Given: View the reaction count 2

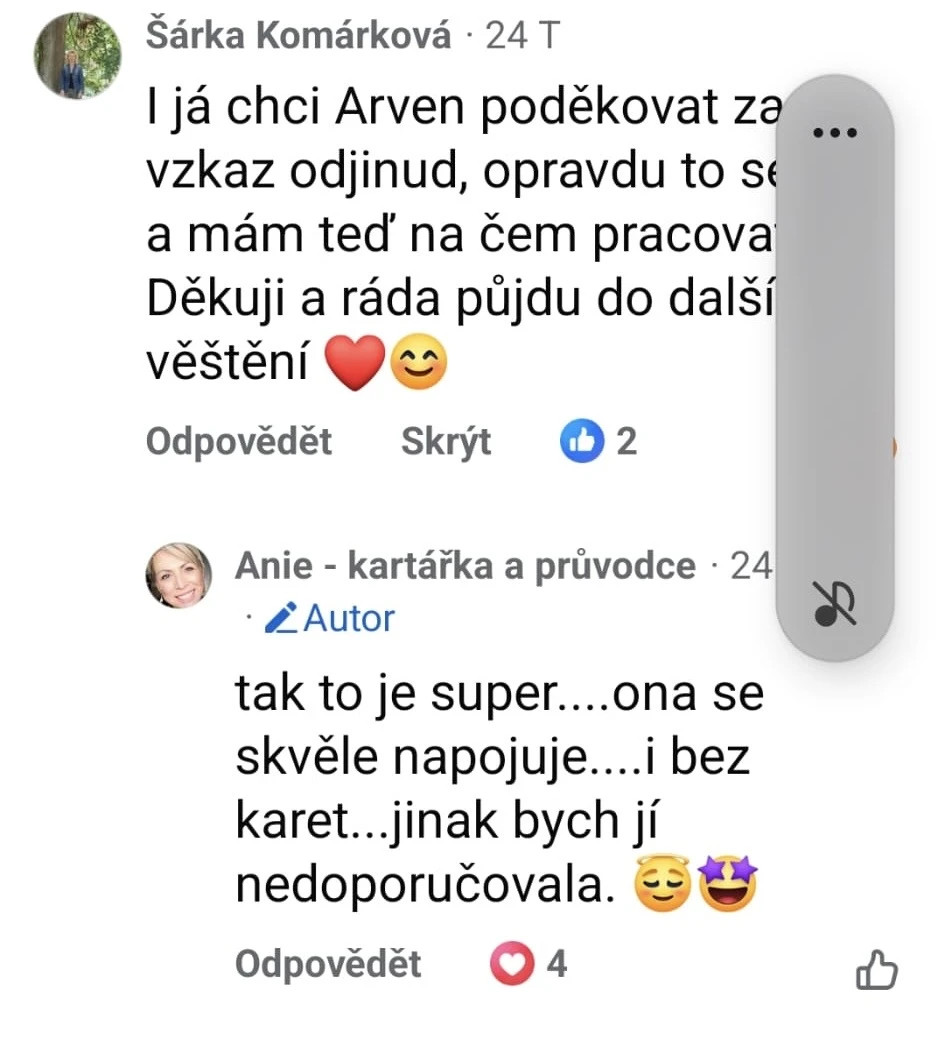Looking at the screenshot, I should [627, 442].
